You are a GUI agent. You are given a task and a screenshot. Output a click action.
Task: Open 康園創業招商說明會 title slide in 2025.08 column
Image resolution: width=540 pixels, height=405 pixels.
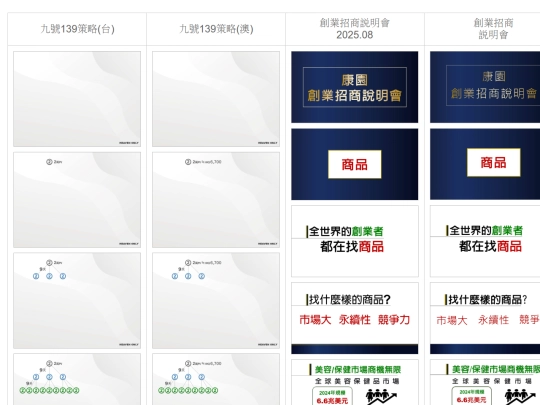tap(355, 87)
